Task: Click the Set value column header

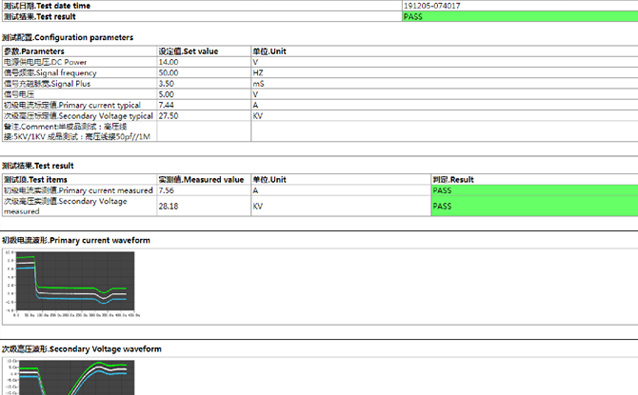Action: [x=188, y=51]
